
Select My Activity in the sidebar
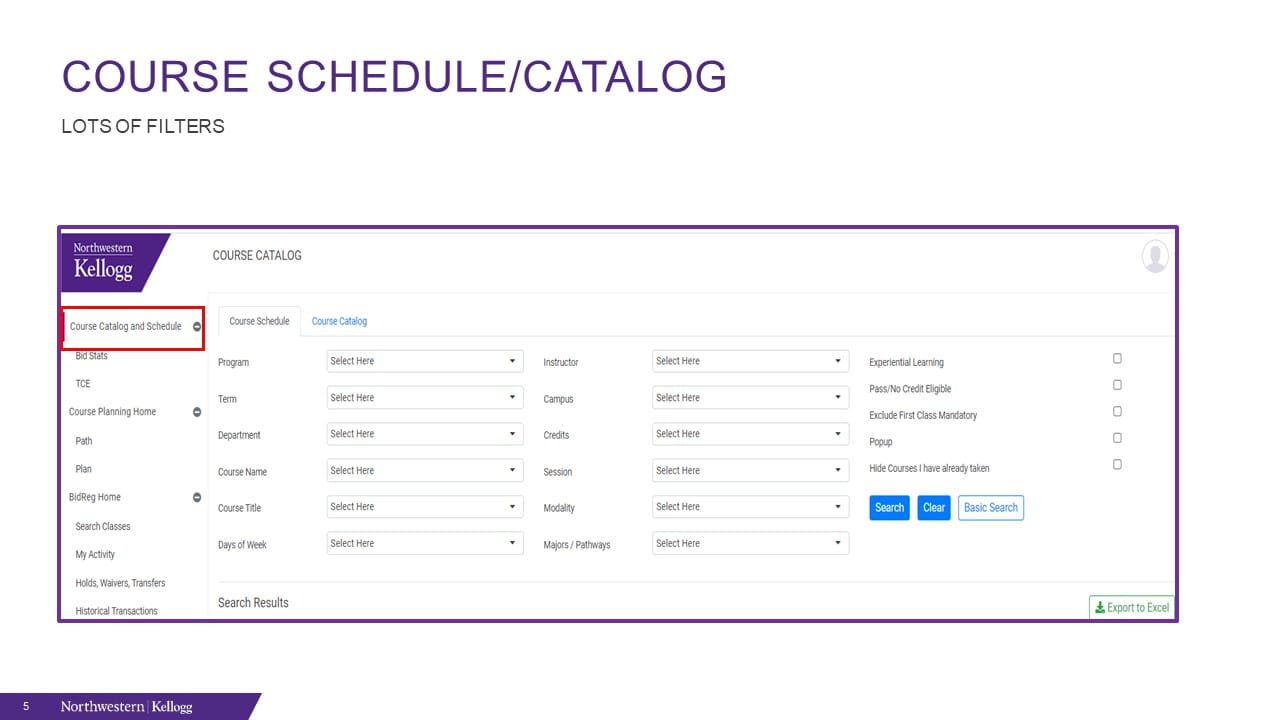pyautogui.click(x=95, y=554)
